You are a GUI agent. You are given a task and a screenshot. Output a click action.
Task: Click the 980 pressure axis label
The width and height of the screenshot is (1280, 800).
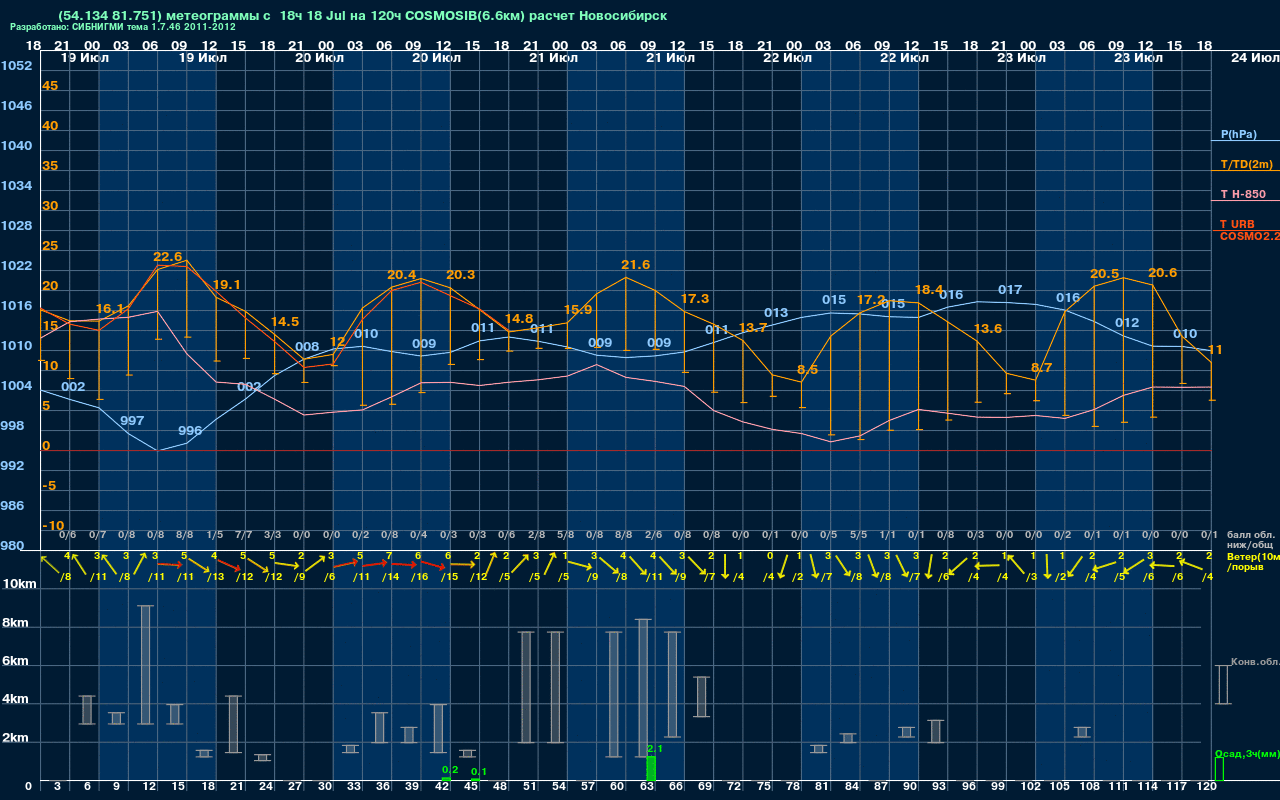(x=12, y=546)
